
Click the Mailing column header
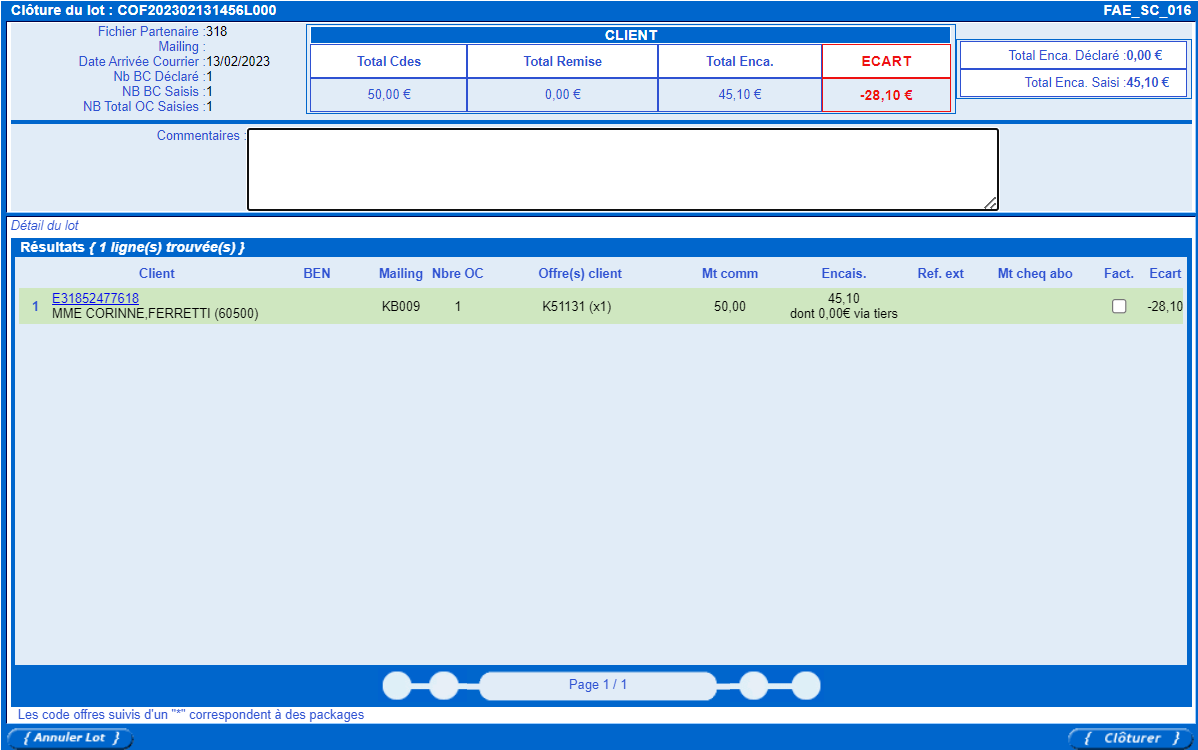coord(400,273)
